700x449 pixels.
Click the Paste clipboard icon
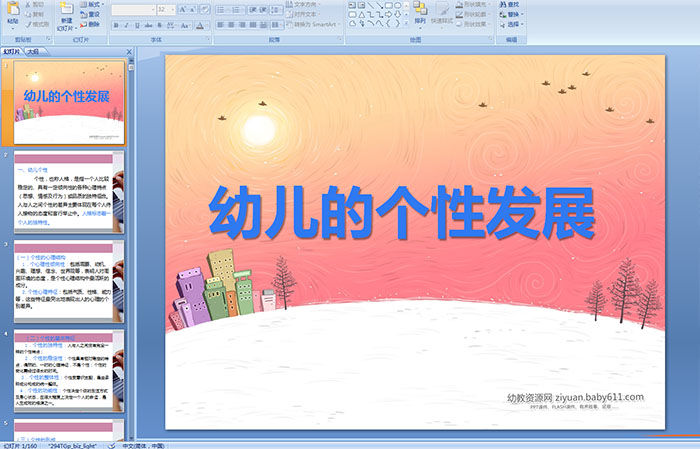point(13,9)
